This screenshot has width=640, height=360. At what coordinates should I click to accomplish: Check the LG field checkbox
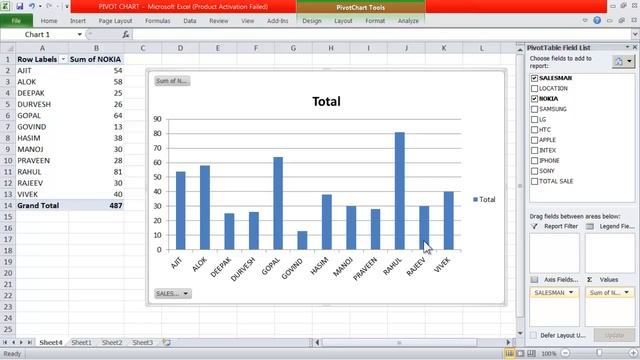coord(534,119)
